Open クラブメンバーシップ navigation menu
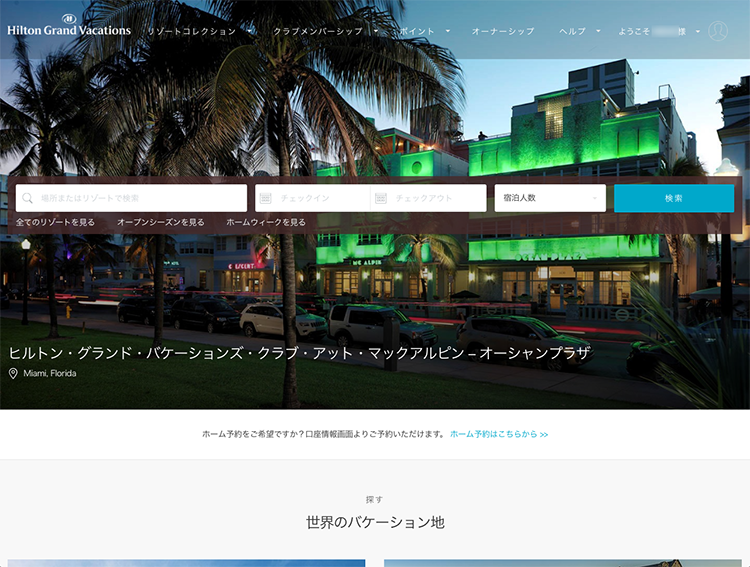 318,32
